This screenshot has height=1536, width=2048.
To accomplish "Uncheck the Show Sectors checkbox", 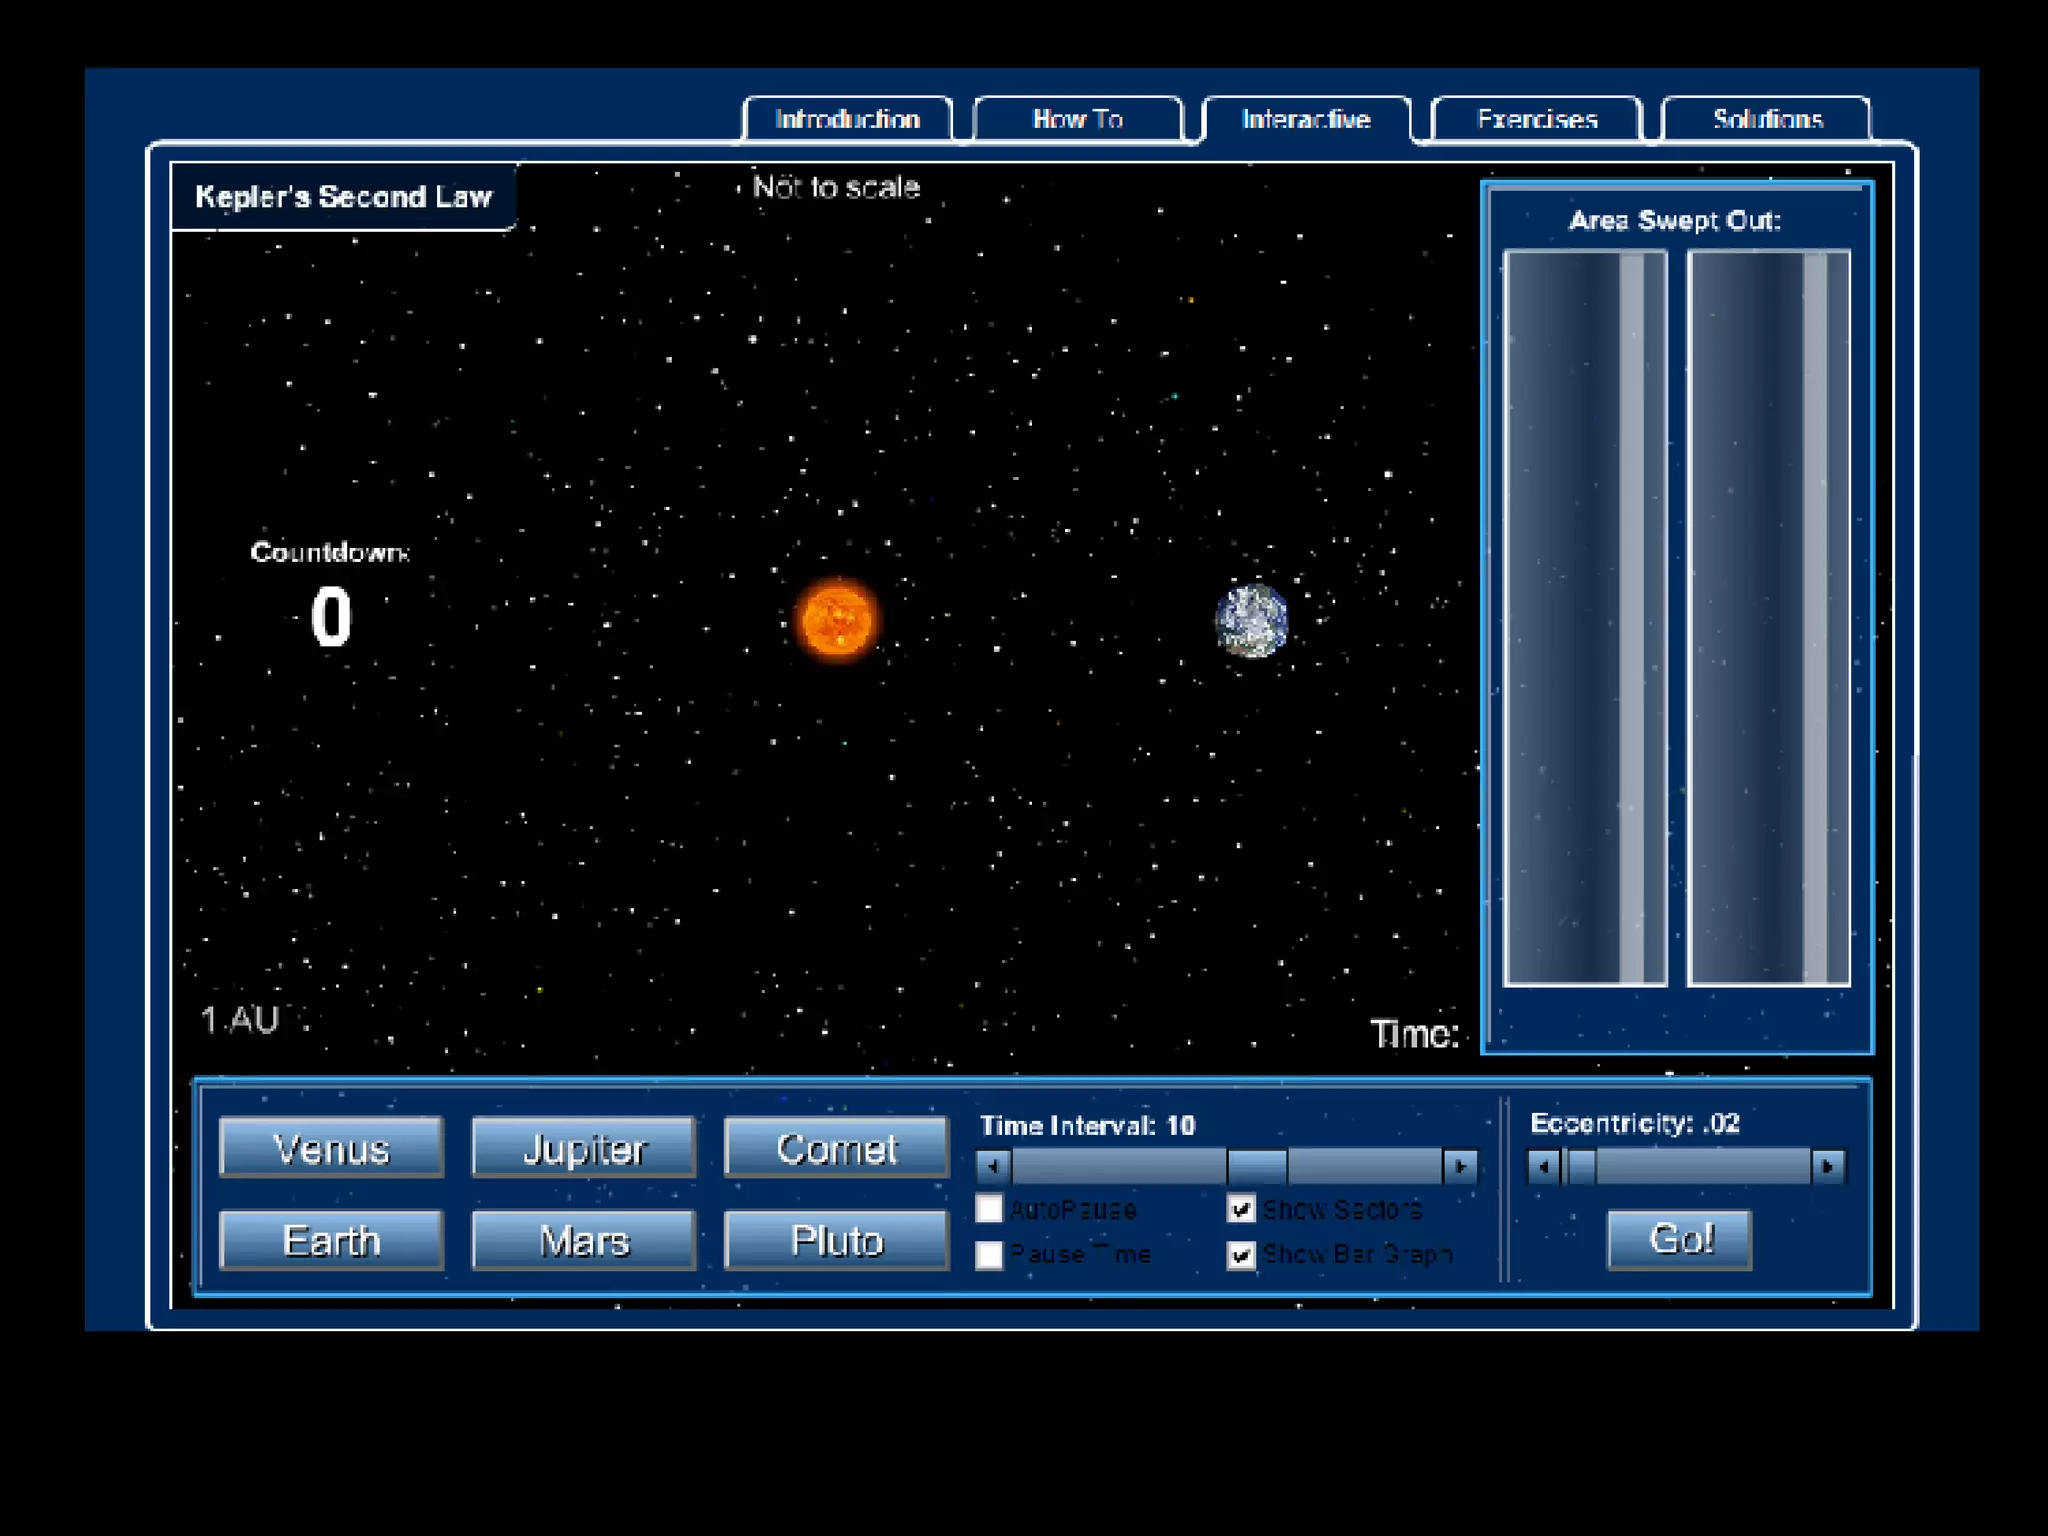I will coord(1241,1209).
